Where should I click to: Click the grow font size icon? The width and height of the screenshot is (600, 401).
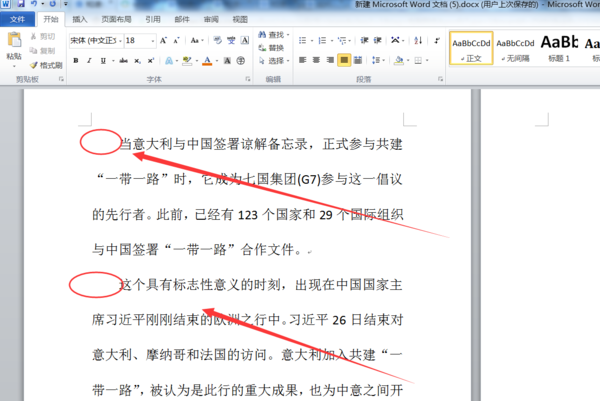(x=163, y=40)
